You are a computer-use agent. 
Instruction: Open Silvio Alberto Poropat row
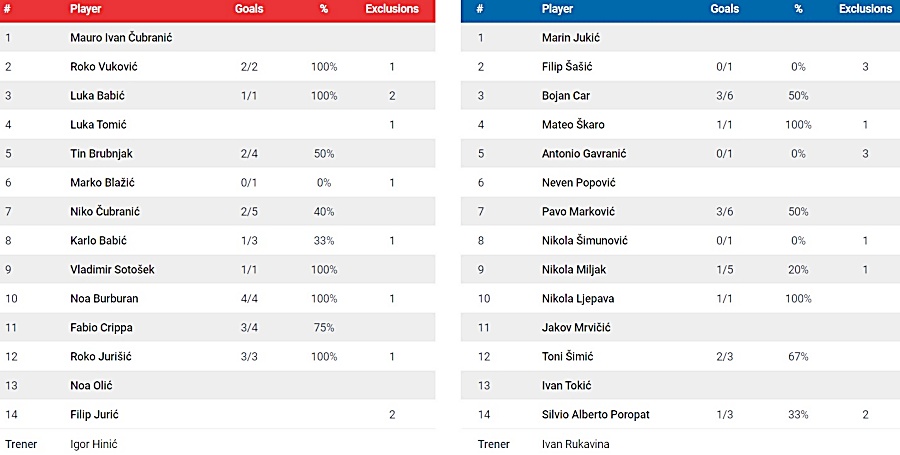pos(680,414)
